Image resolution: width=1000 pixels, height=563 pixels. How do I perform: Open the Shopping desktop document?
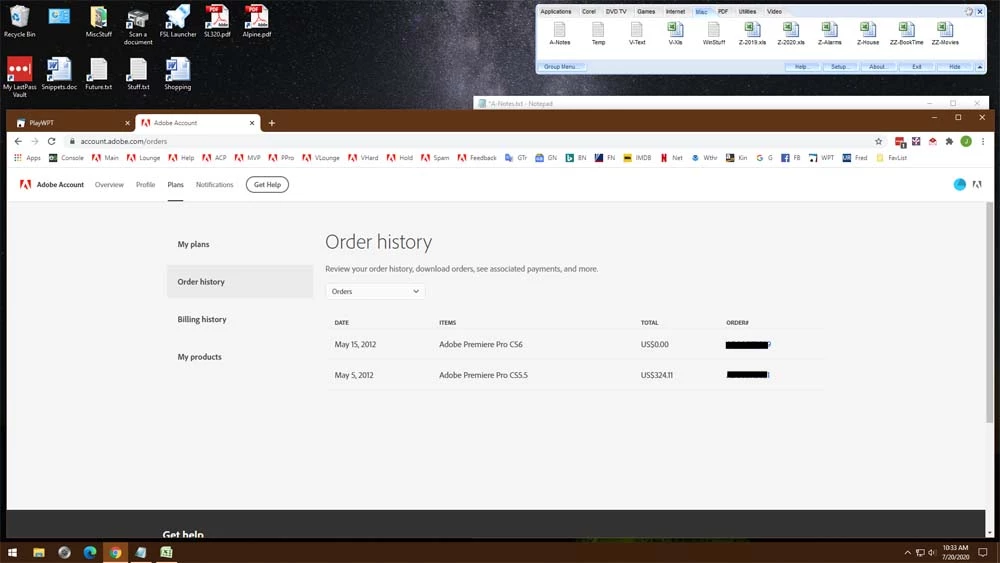[x=177, y=74]
